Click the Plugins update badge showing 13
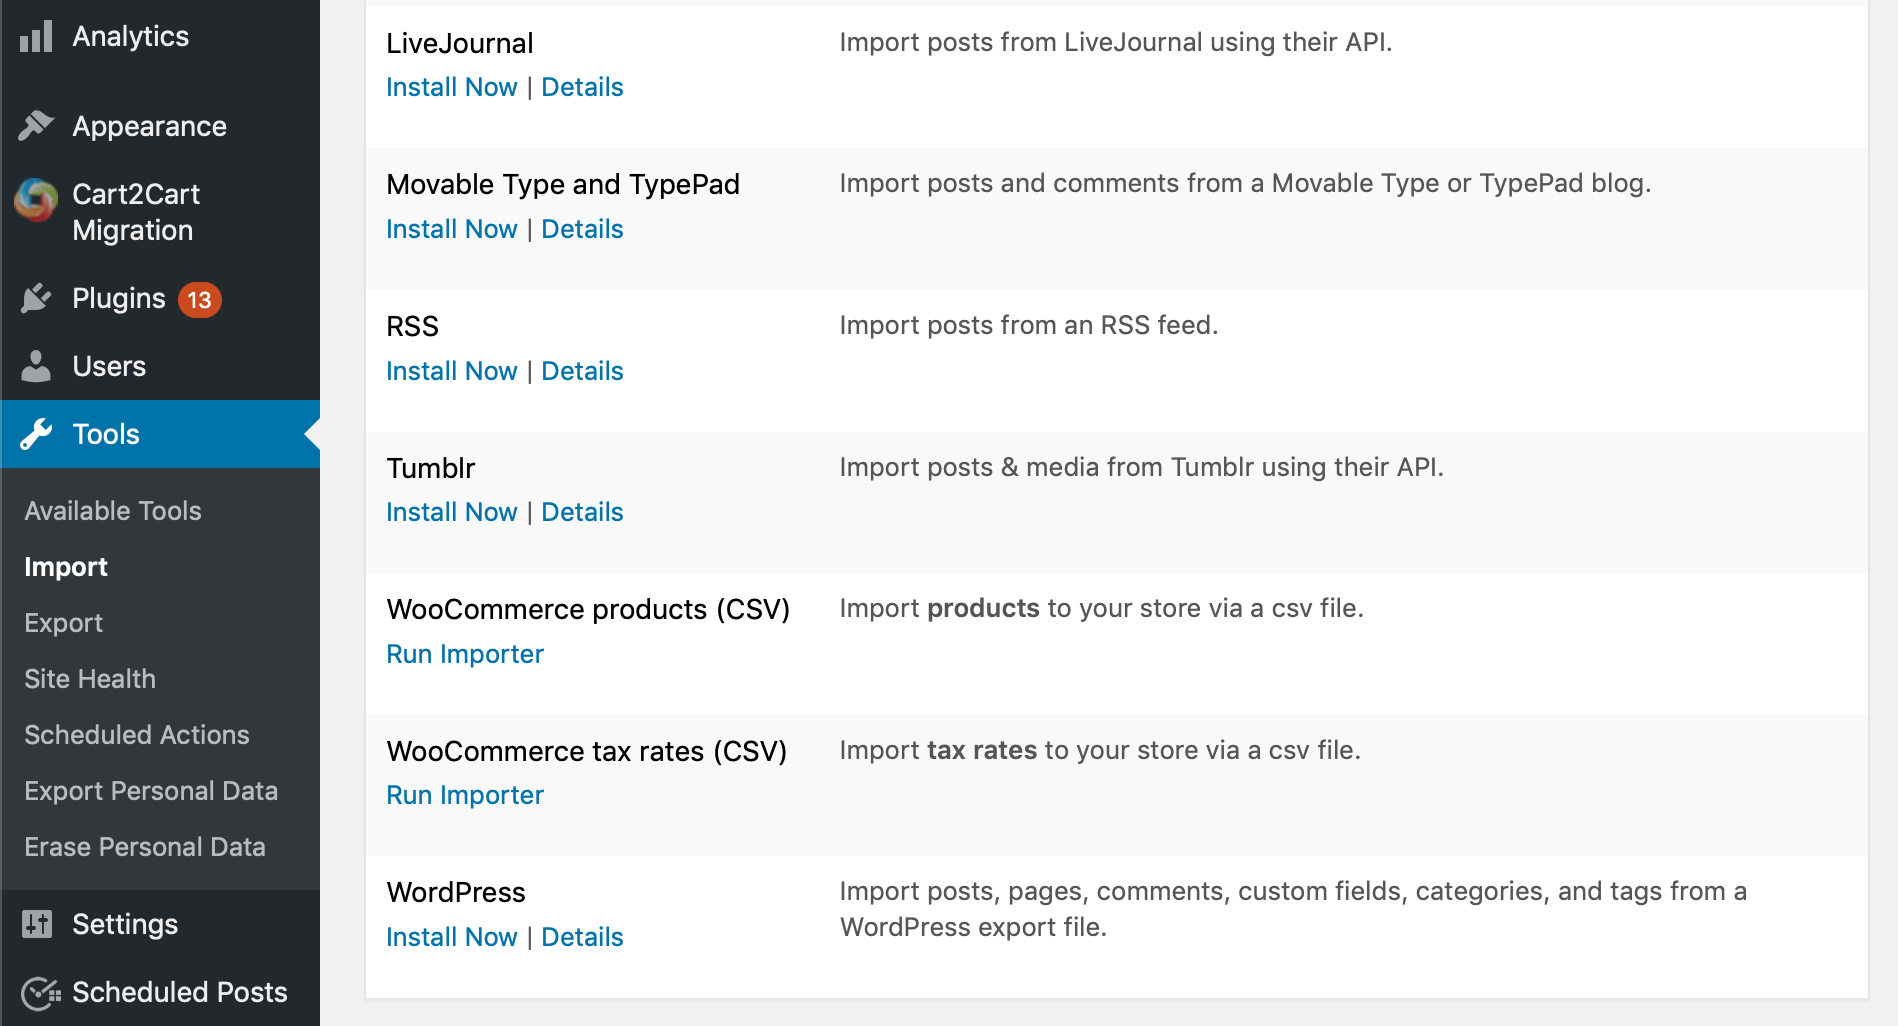The width and height of the screenshot is (1898, 1026). (x=199, y=300)
